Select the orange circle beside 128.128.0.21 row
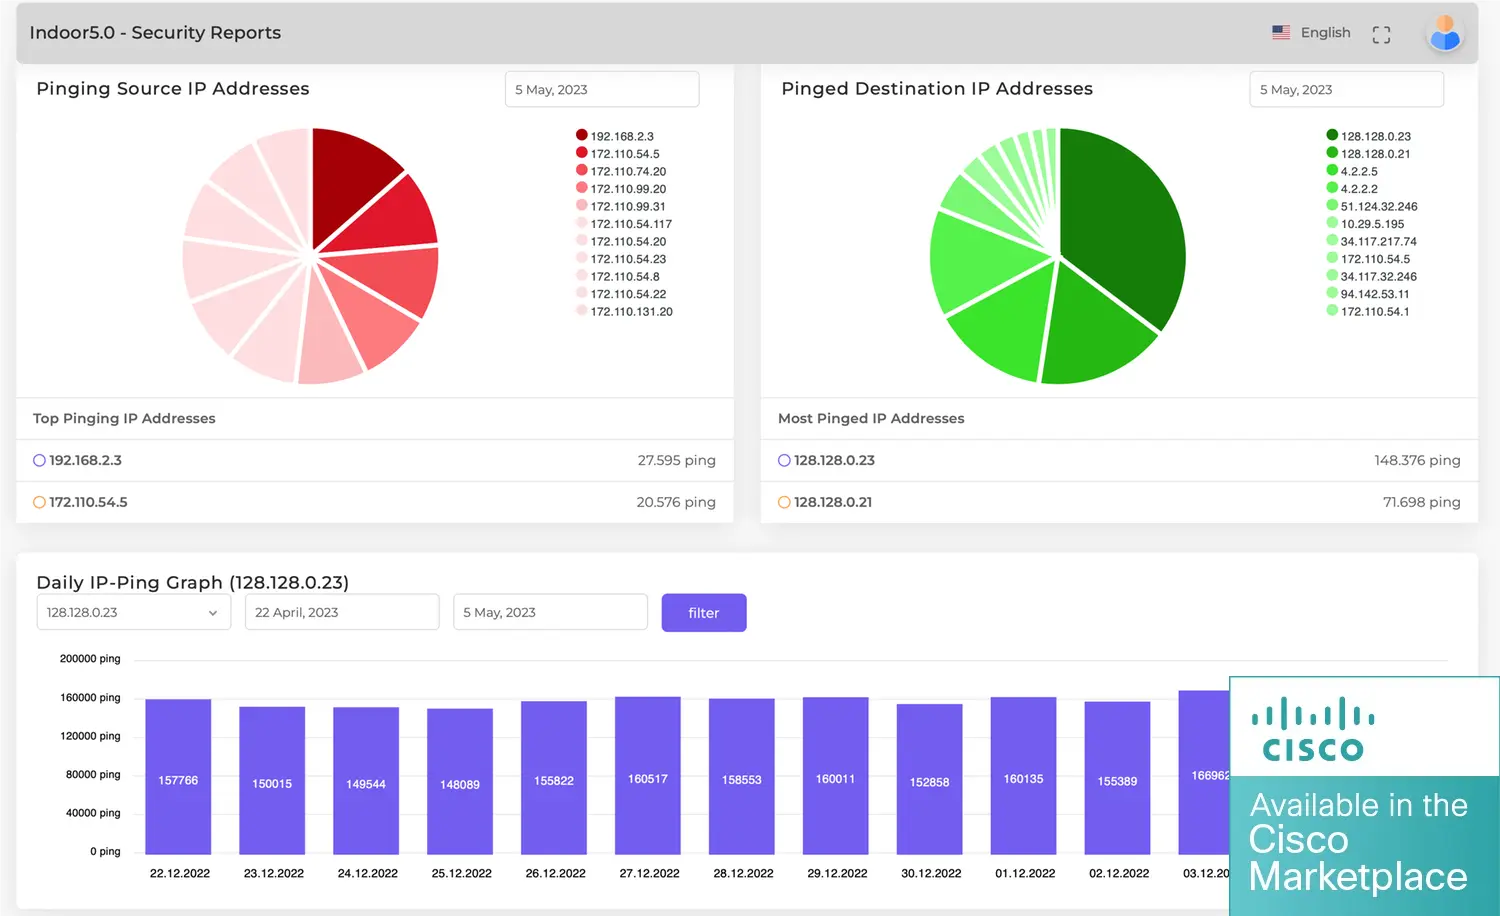 [784, 503]
